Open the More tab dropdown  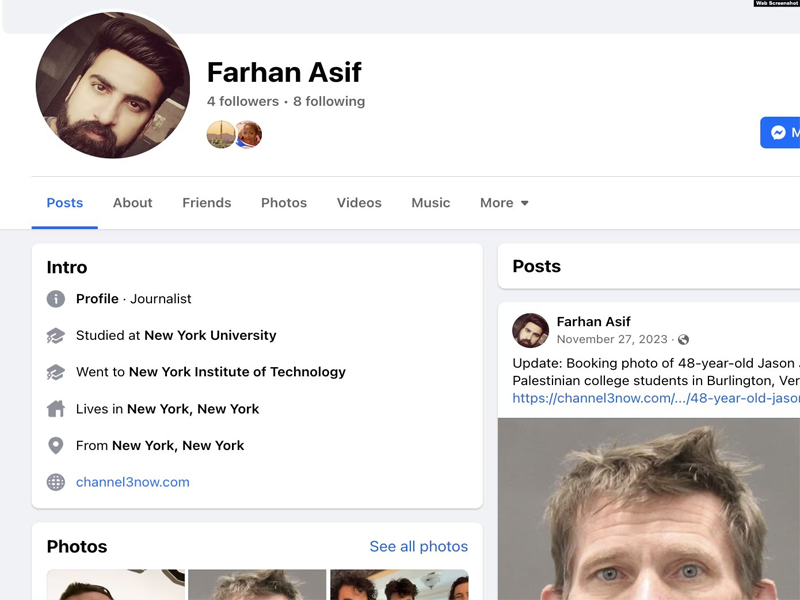(x=504, y=202)
